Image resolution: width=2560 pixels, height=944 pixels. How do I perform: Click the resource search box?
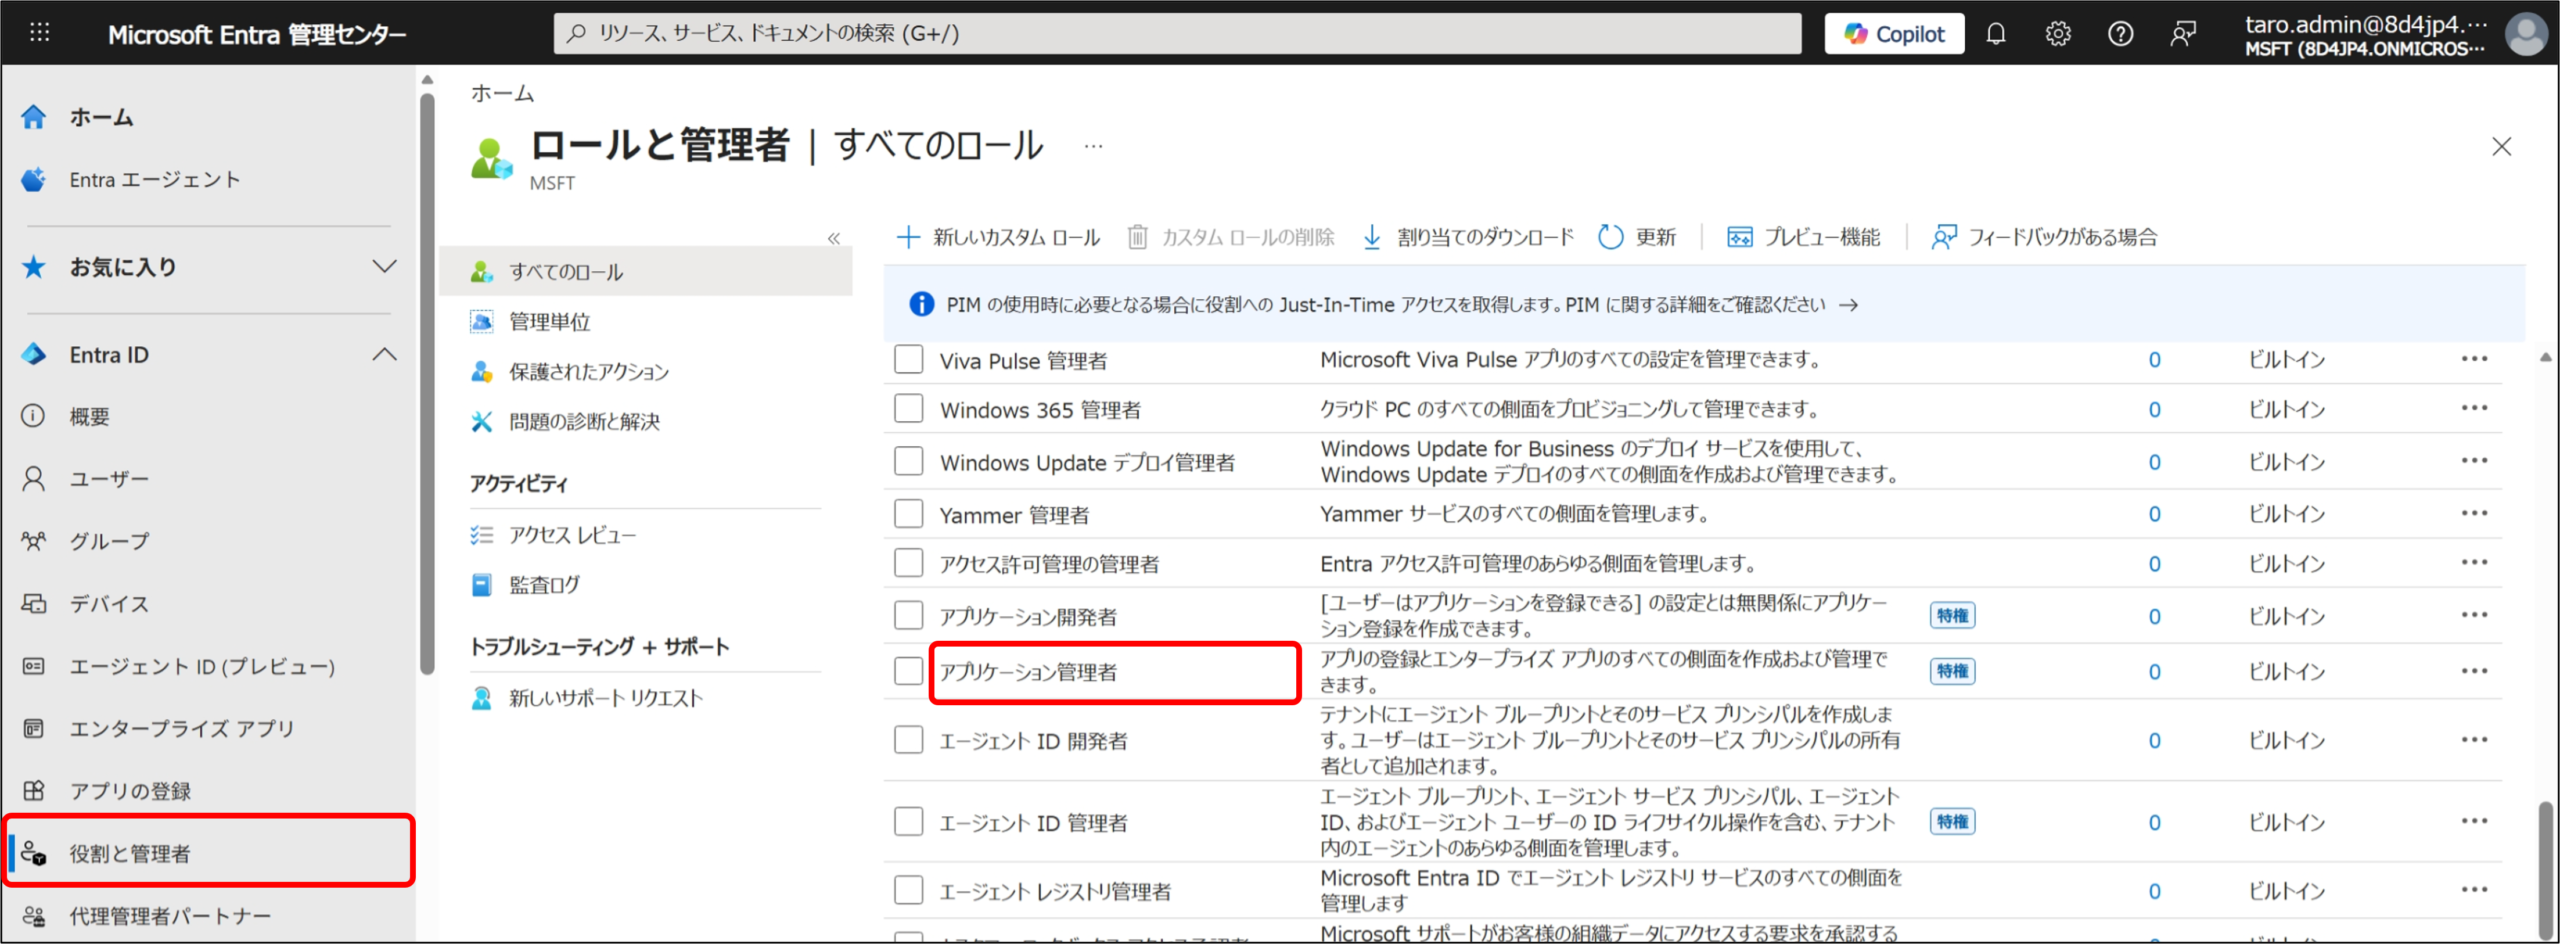pos(1176,34)
